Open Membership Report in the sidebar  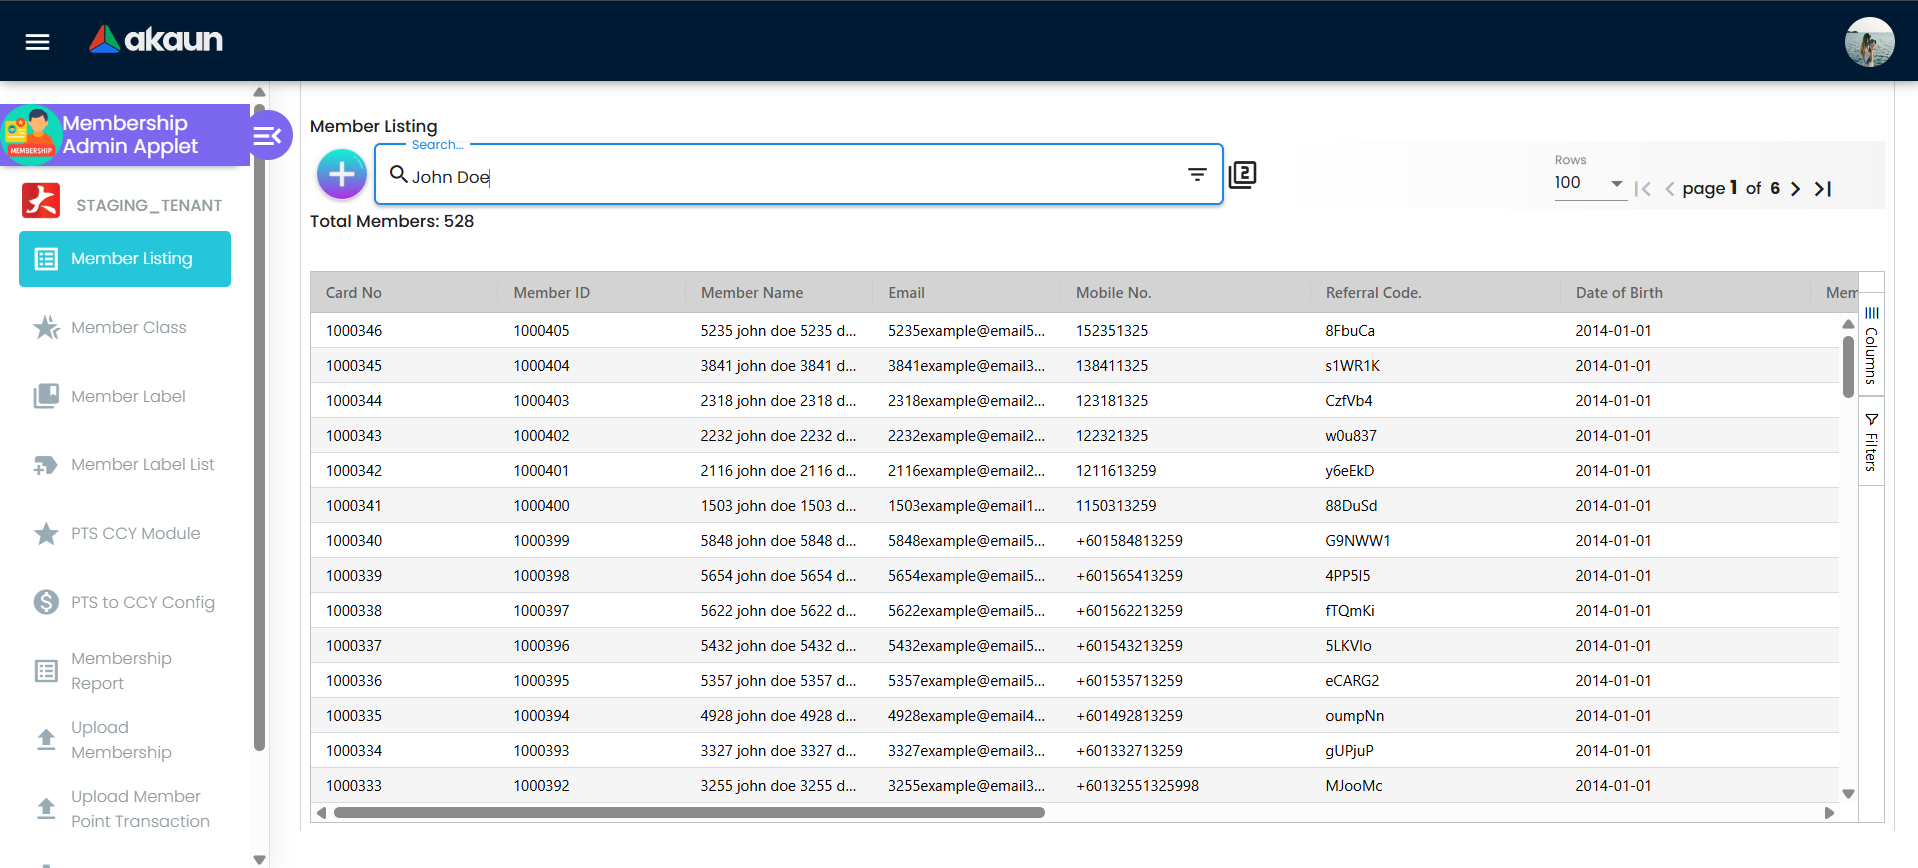tap(125, 671)
